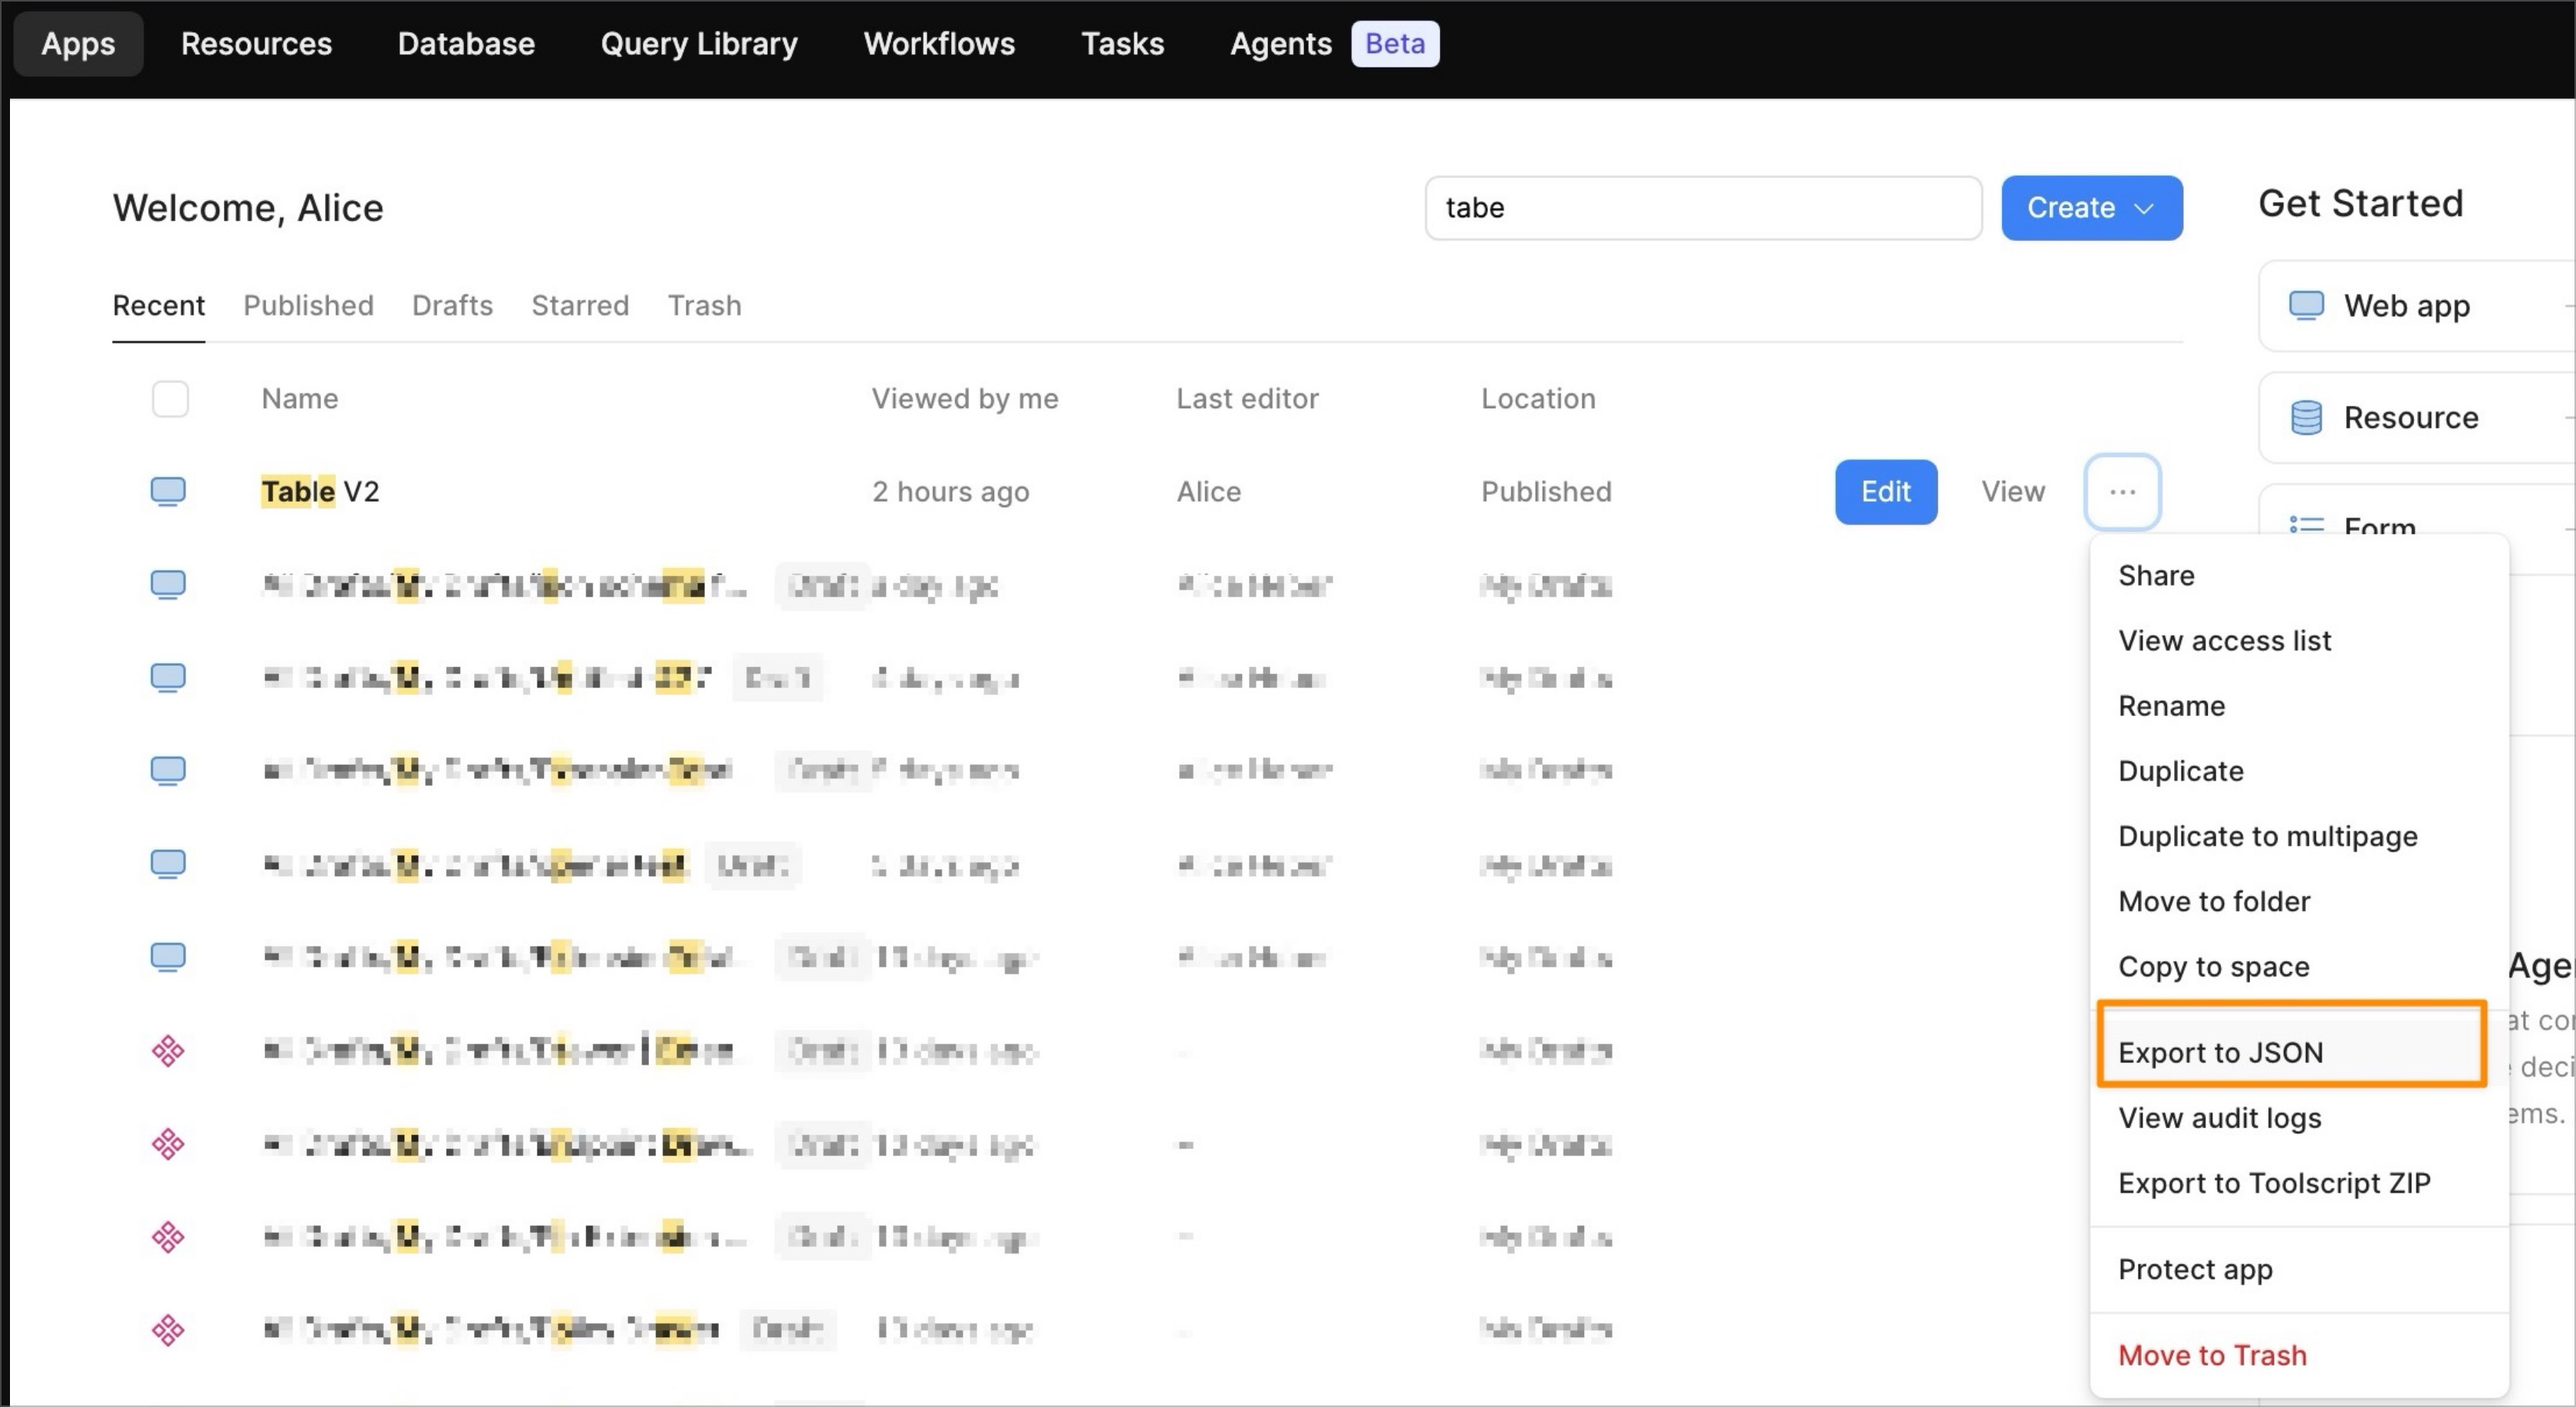Screen dimensions: 2576x1407
Task: Click the Resource card in Get Started
Action: click(x=2416, y=417)
